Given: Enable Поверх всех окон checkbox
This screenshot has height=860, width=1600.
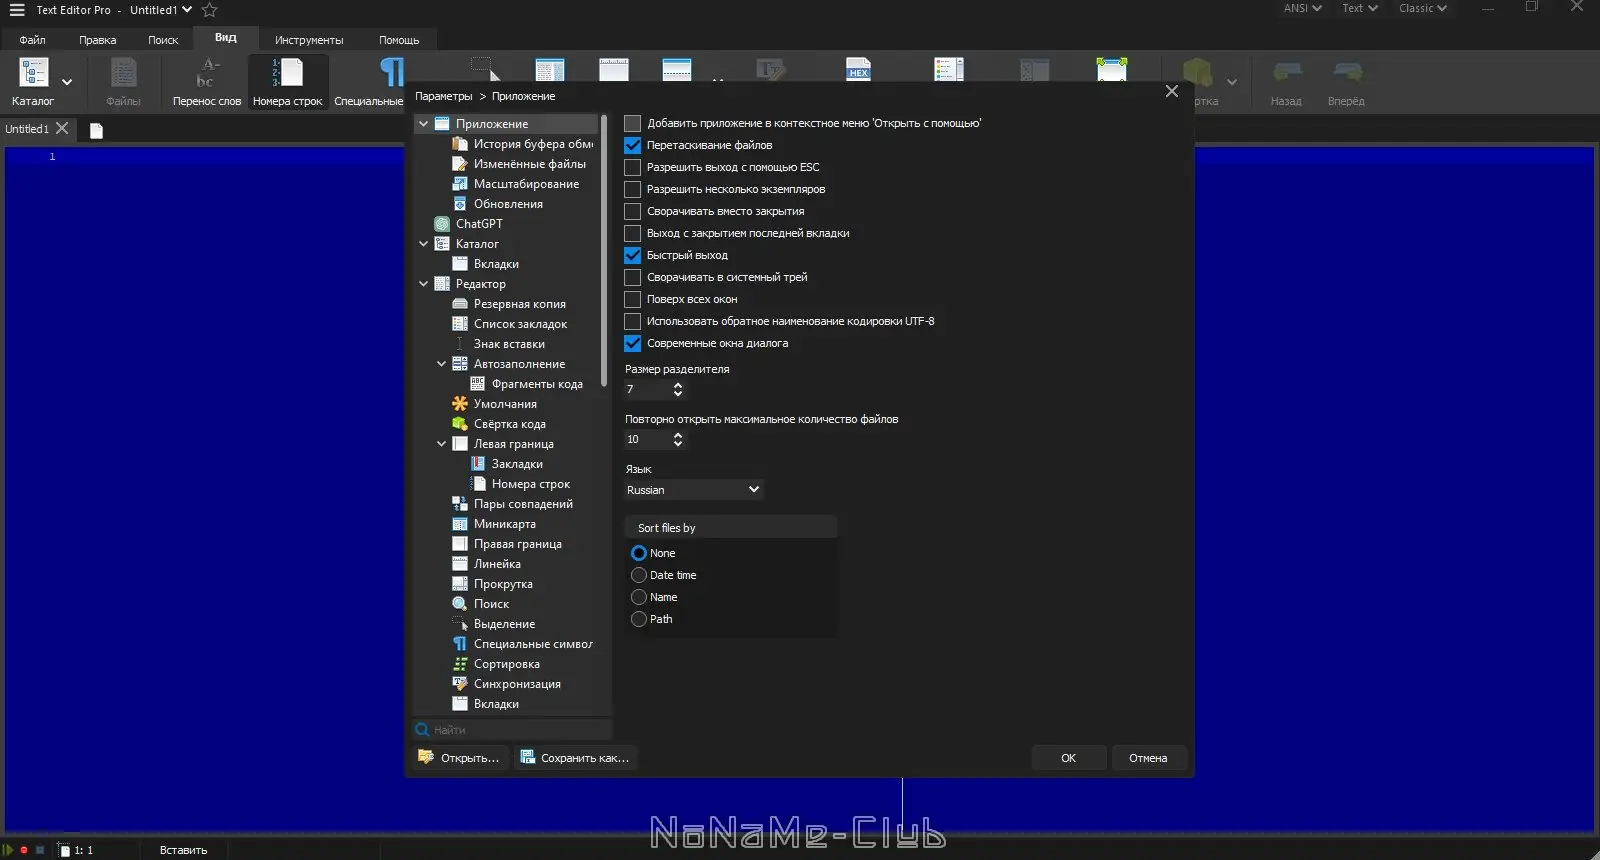Looking at the screenshot, I should tap(633, 299).
